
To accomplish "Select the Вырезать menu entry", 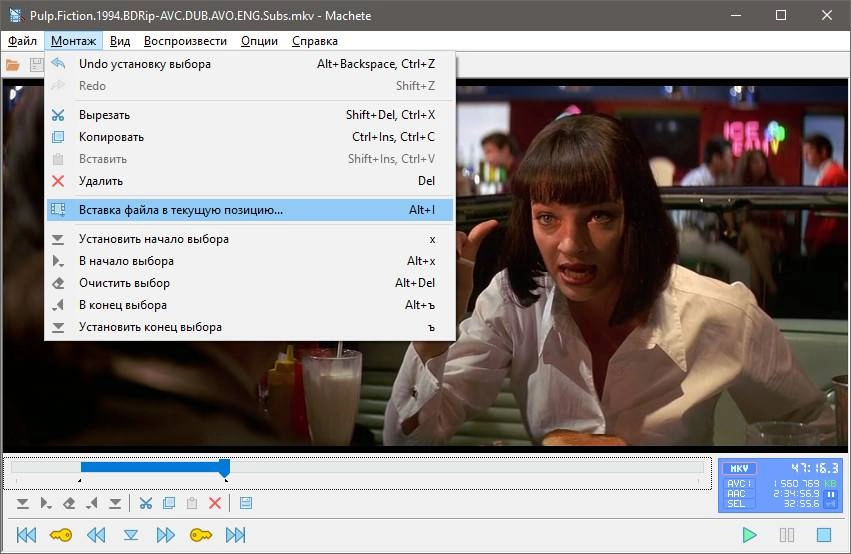I will click(x=250, y=115).
